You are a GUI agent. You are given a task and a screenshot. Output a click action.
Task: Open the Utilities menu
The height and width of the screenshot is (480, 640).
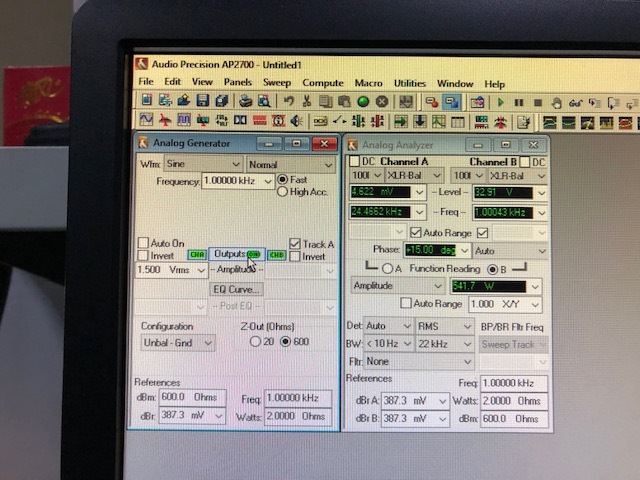[x=410, y=83]
